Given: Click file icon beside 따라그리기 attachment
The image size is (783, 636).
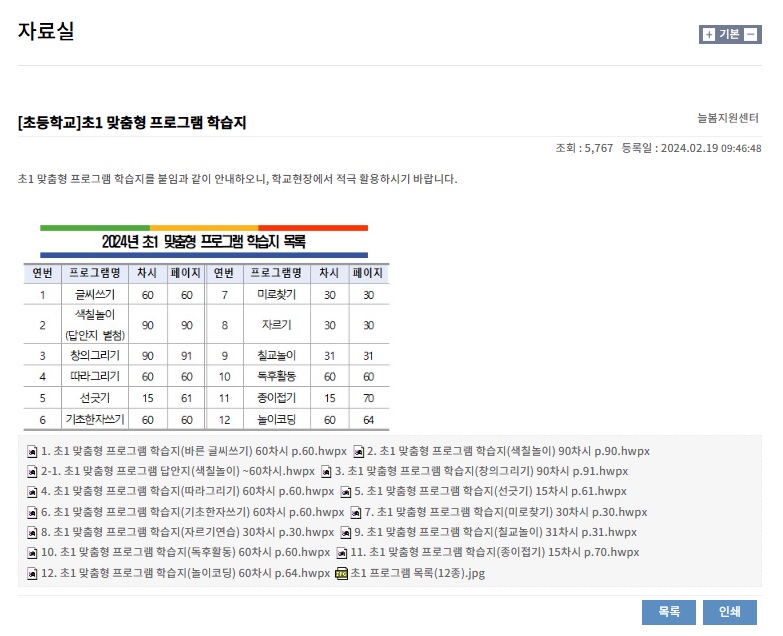Looking at the screenshot, I should 32,492.
